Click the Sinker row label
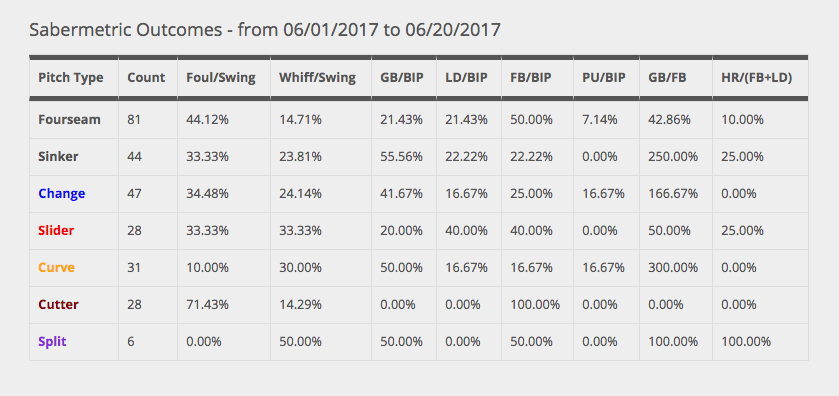Screen dimensions: 839x396 click(x=58, y=156)
